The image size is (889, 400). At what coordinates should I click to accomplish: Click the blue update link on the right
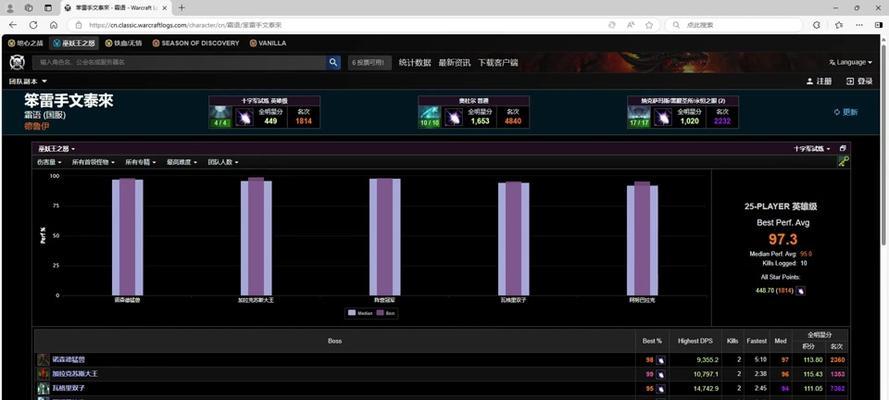tap(850, 112)
